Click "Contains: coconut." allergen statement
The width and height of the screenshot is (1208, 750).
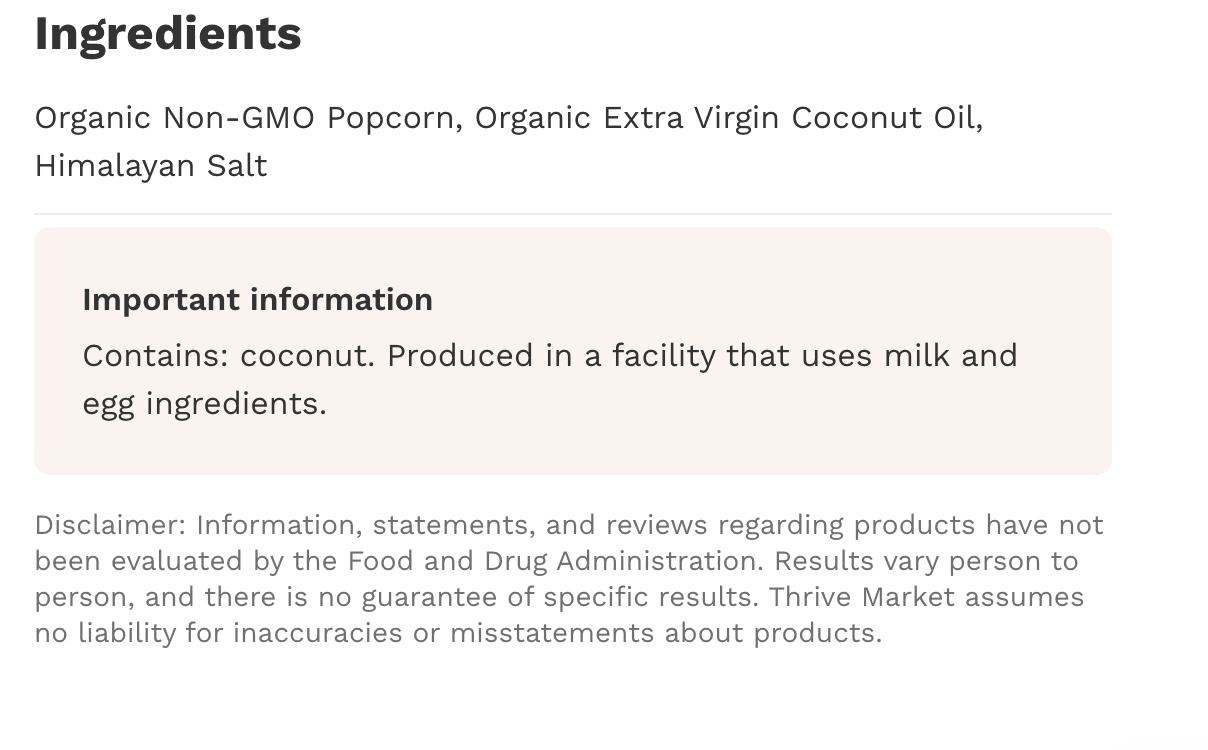(228, 356)
